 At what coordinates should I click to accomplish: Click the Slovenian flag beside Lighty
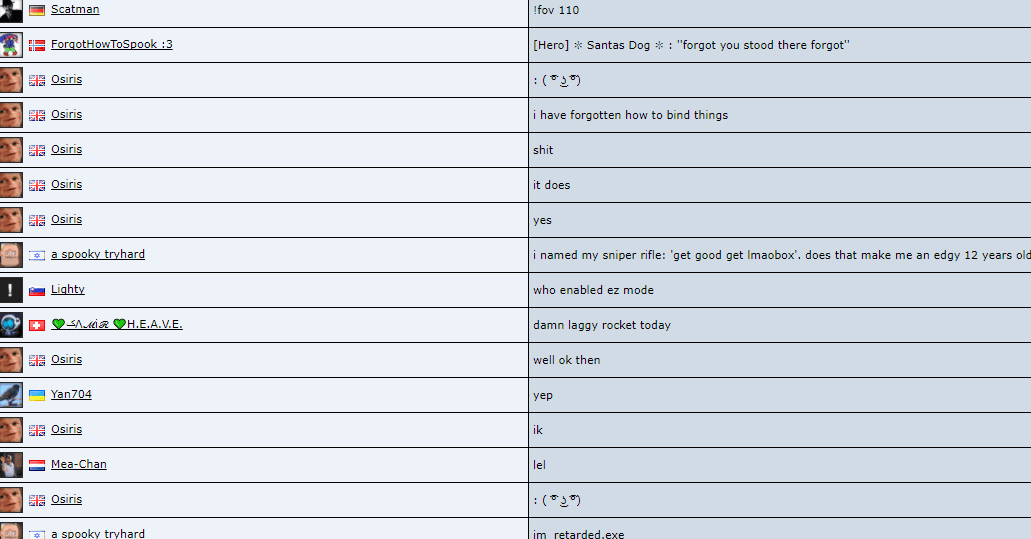click(x=37, y=290)
